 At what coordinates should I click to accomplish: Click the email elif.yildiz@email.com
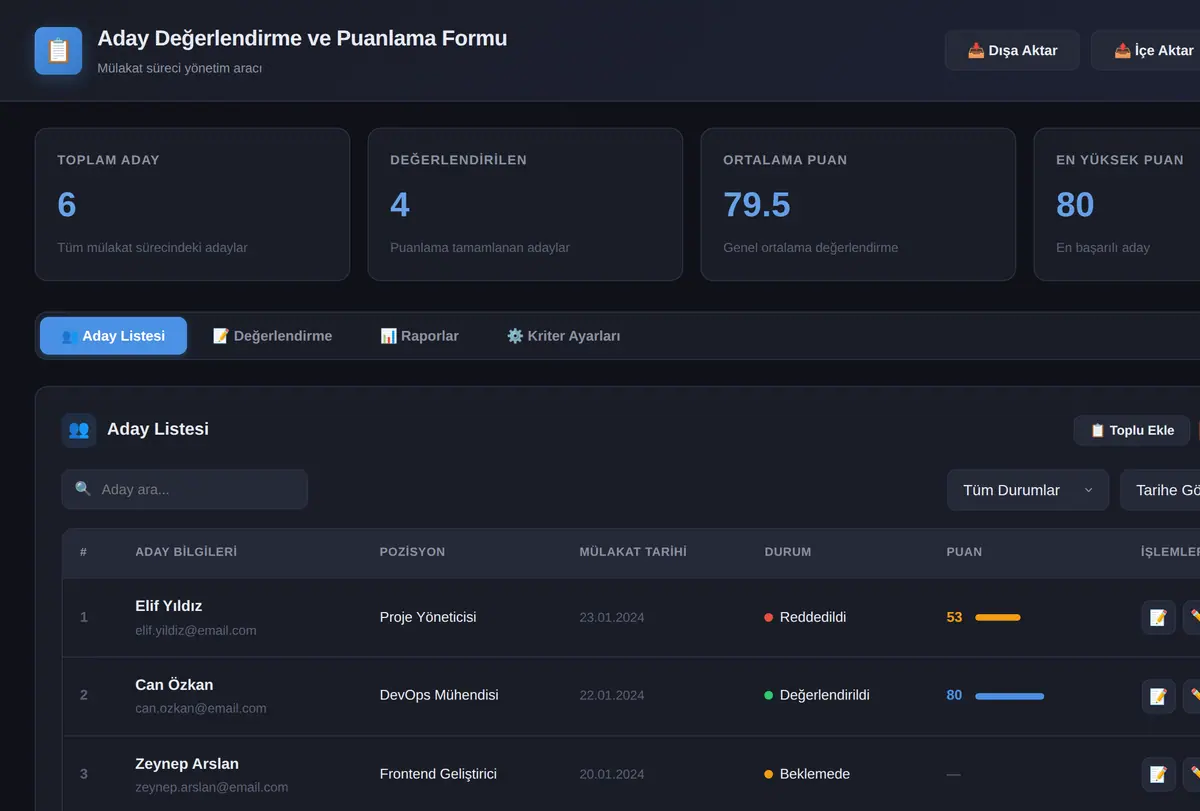[x=196, y=630]
